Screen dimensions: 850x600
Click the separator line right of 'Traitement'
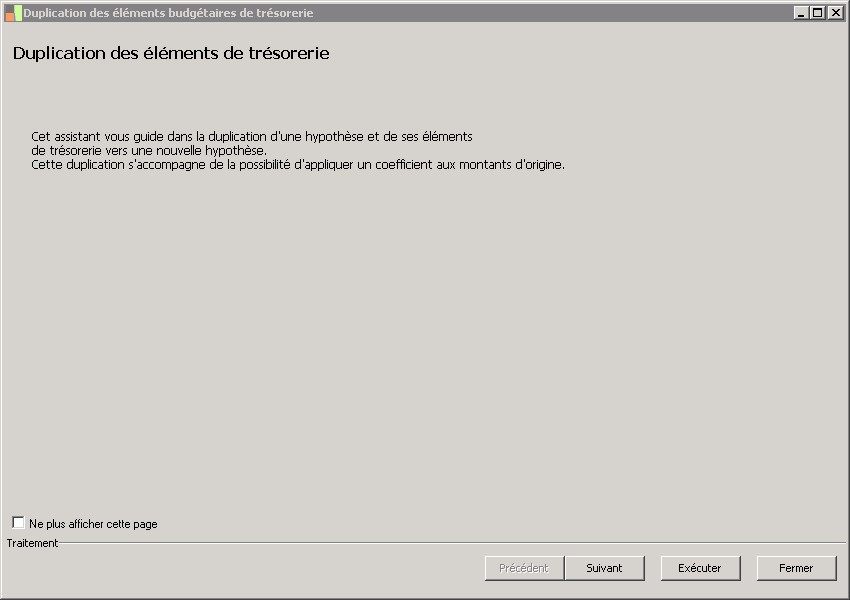tap(450, 543)
